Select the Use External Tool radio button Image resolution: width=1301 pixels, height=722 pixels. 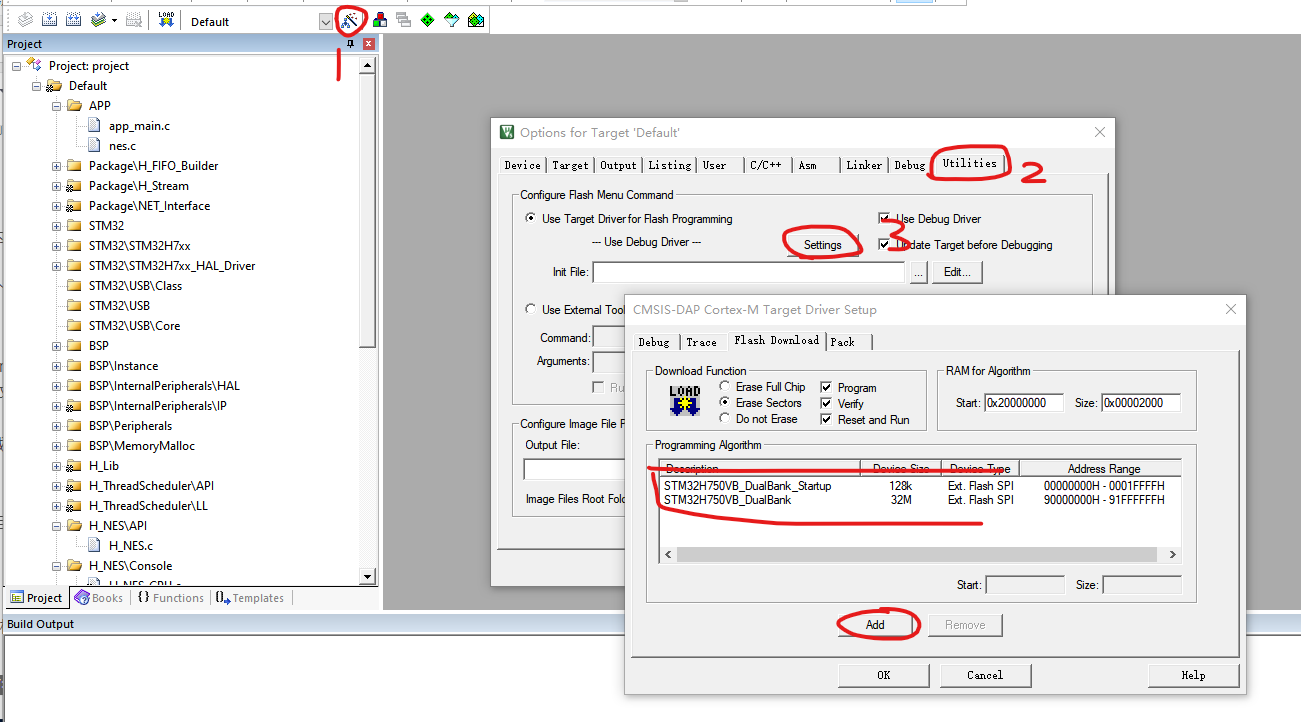coord(532,310)
